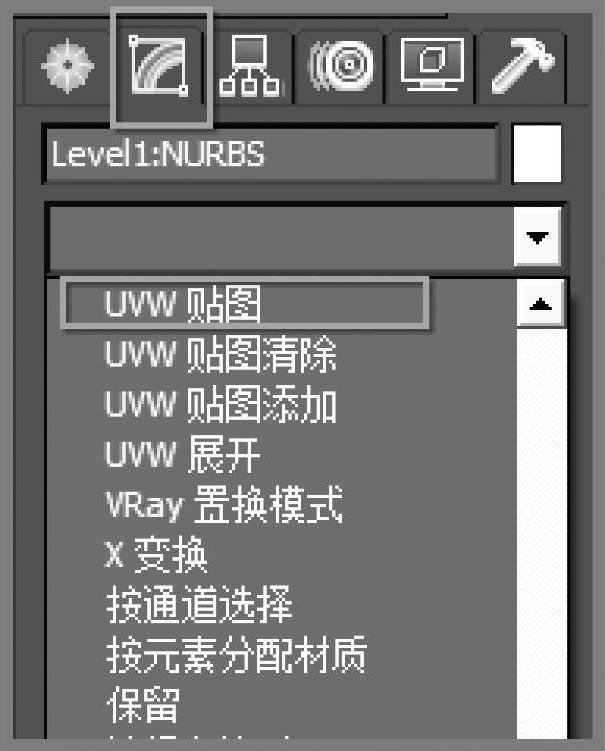605x751 pixels.
Task: Click the modifier list scrollbar track
Action: click(x=541, y=532)
